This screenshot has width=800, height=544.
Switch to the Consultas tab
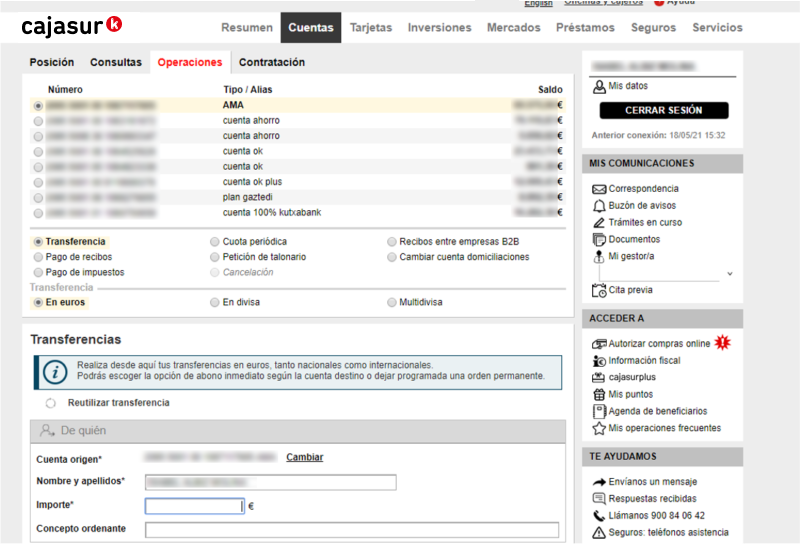click(116, 62)
